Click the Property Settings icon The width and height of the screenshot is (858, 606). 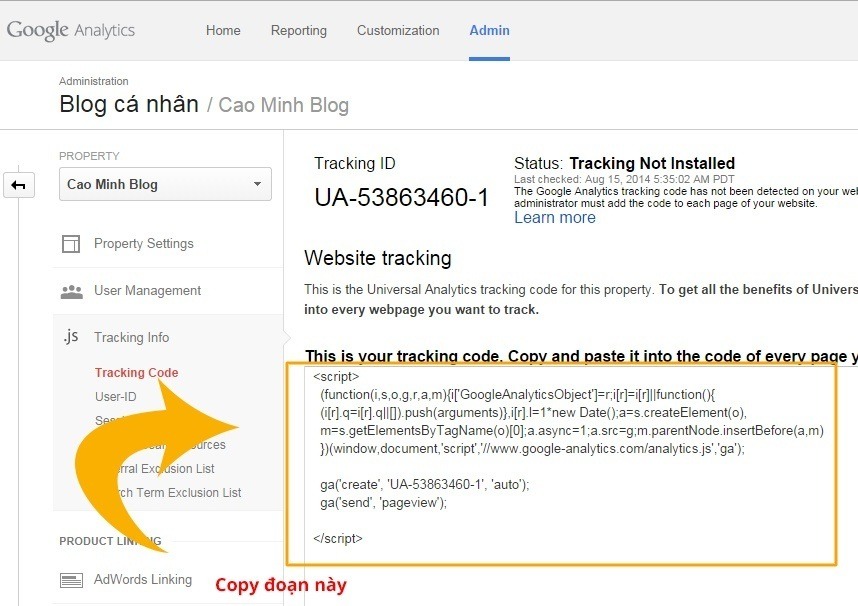(x=71, y=244)
